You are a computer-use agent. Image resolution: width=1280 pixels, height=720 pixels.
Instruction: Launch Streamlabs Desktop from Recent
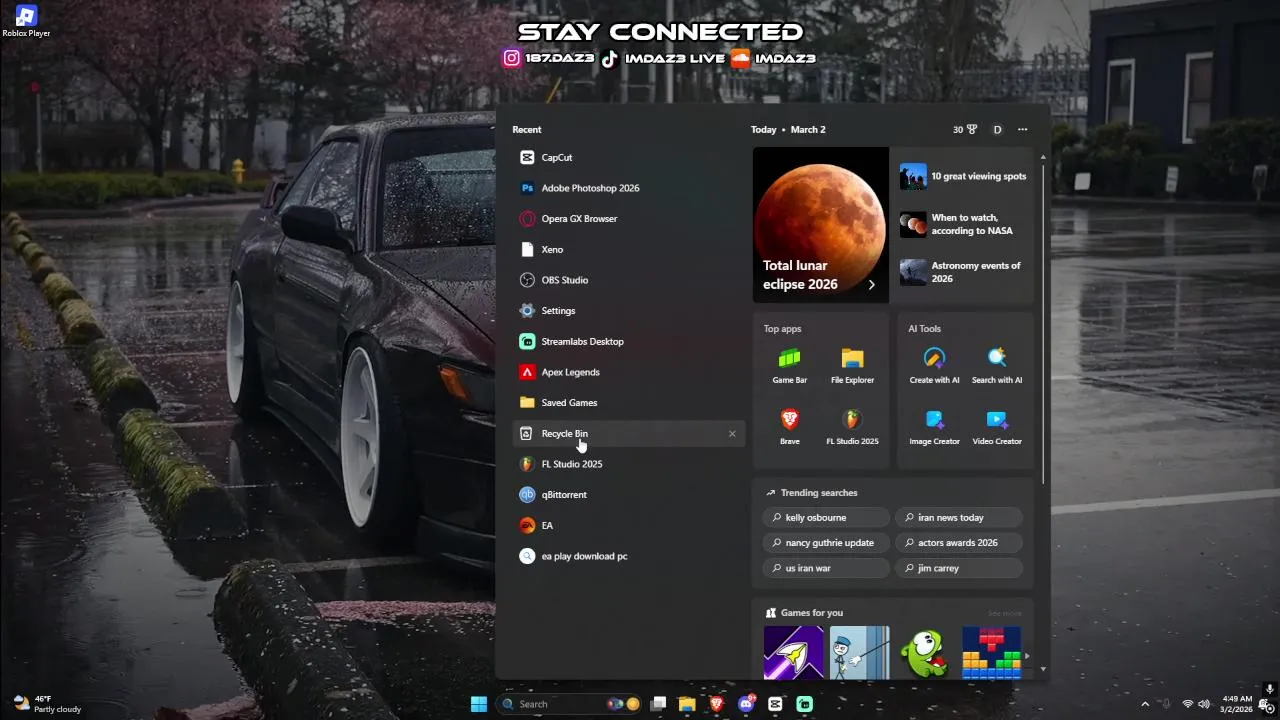628,341
